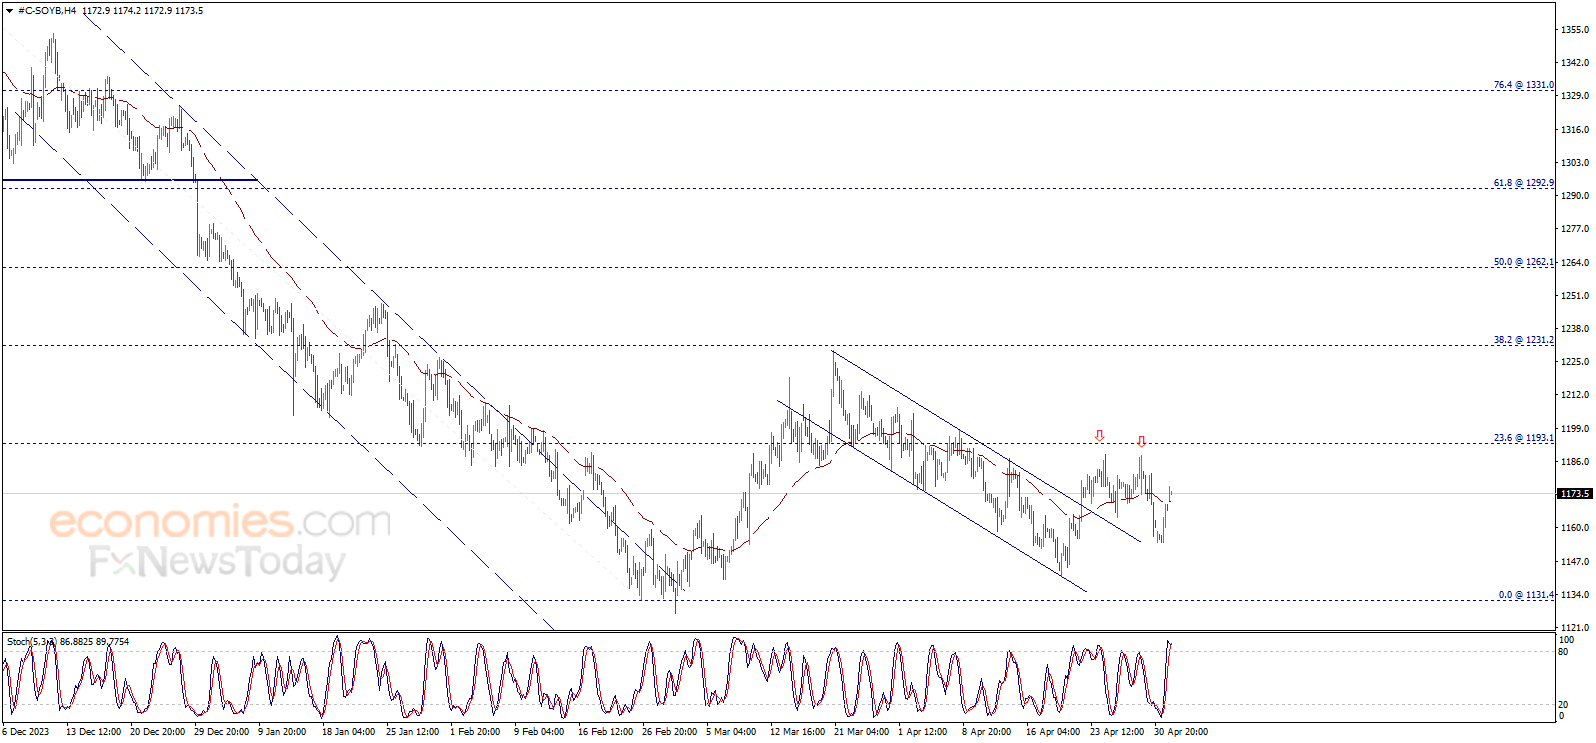Click the 1355.0 price axis value
The width and height of the screenshot is (1596, 743).
pos(1575,30)
